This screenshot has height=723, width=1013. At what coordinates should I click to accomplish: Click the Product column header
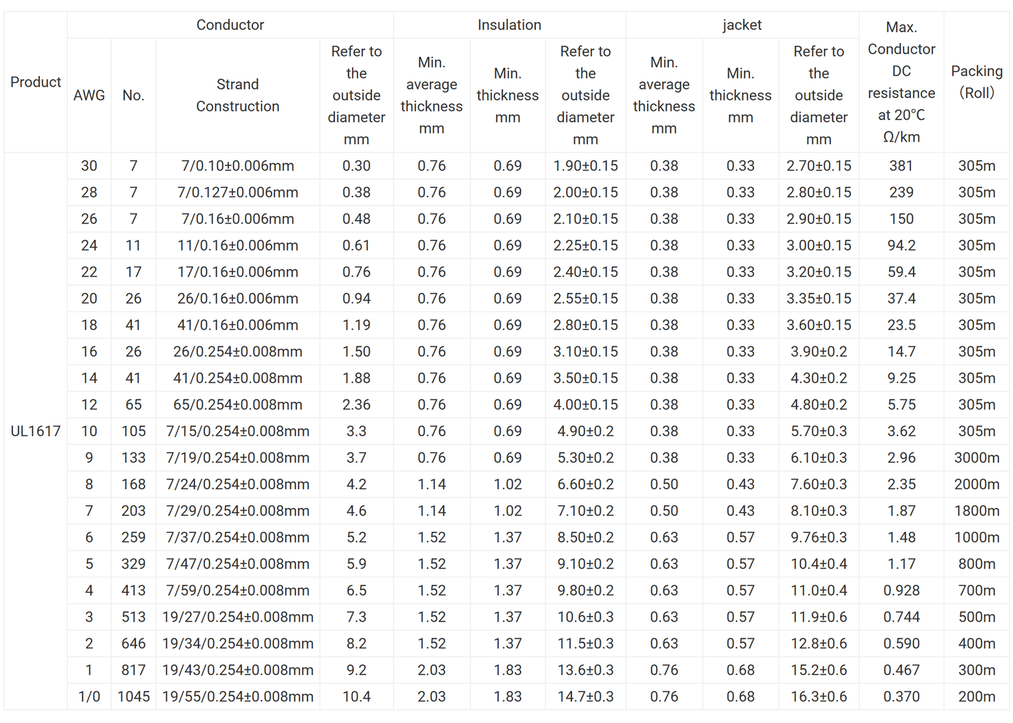click(x=36, y=82)
